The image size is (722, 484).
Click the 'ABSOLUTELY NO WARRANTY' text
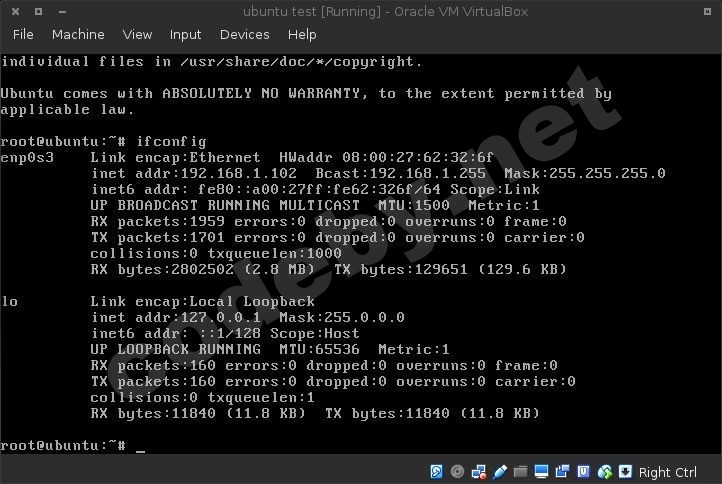[261, 93]
